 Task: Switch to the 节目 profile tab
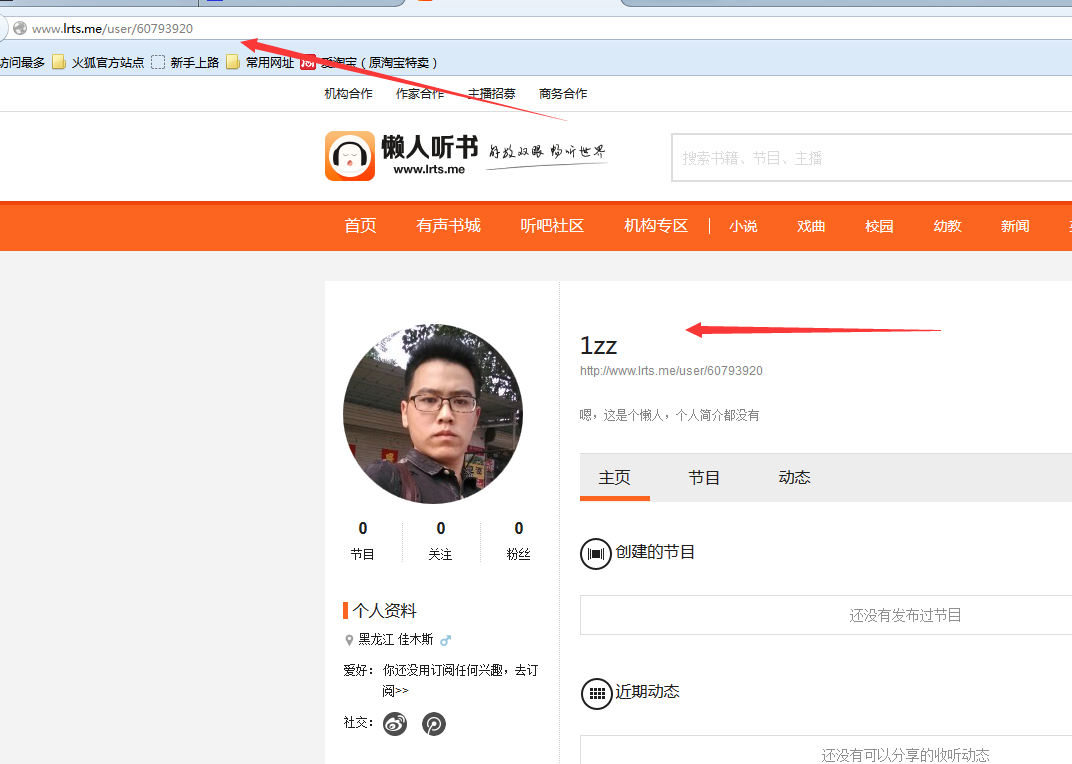coord(704,477)
